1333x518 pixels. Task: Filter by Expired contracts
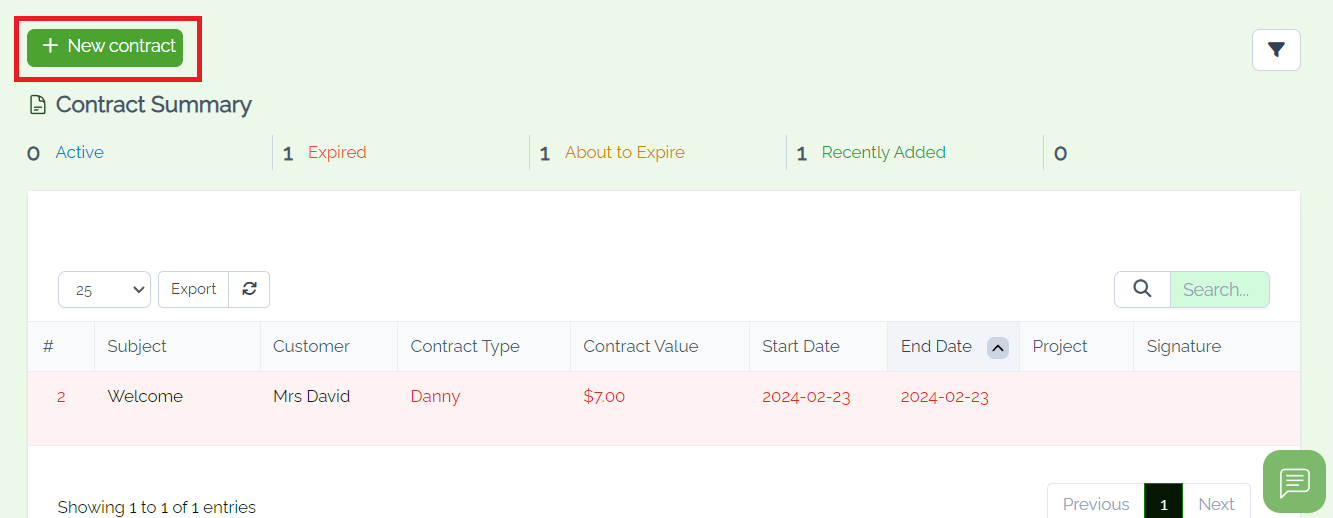[337, 152]
